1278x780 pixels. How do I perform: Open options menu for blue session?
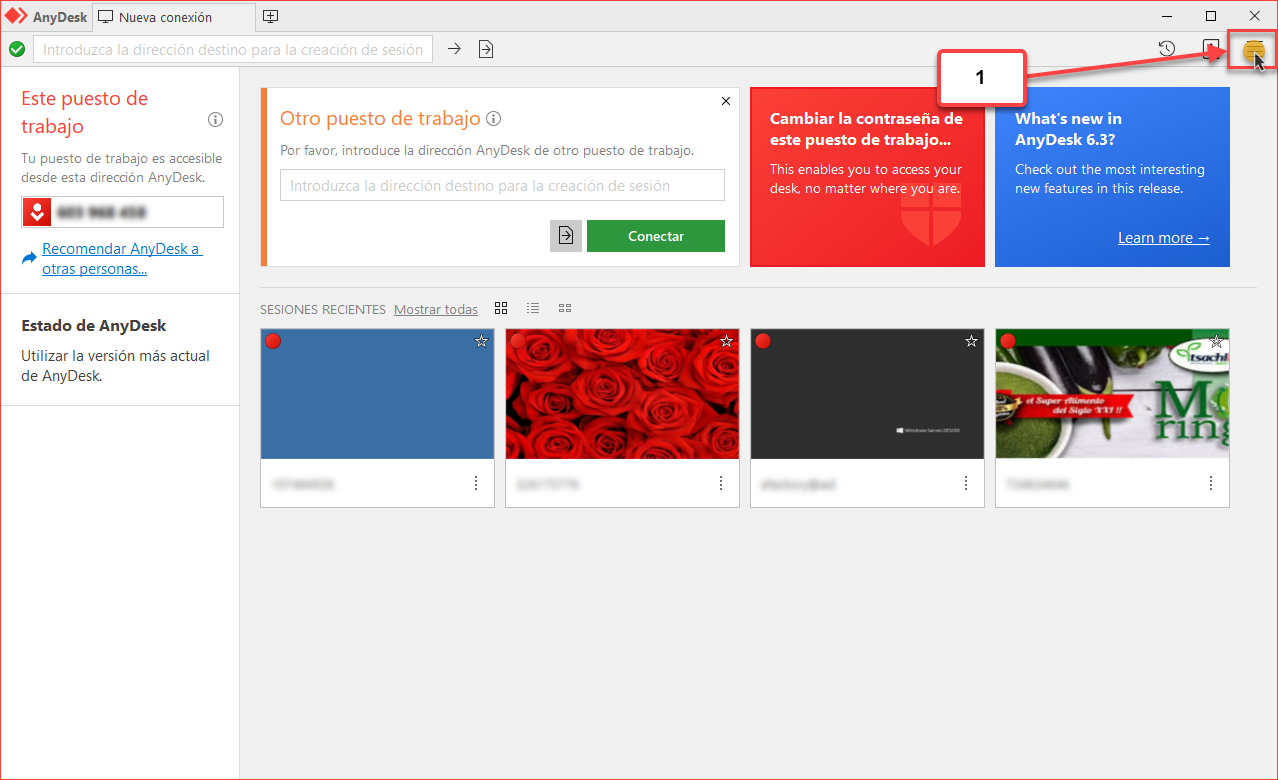pos(476,483)
